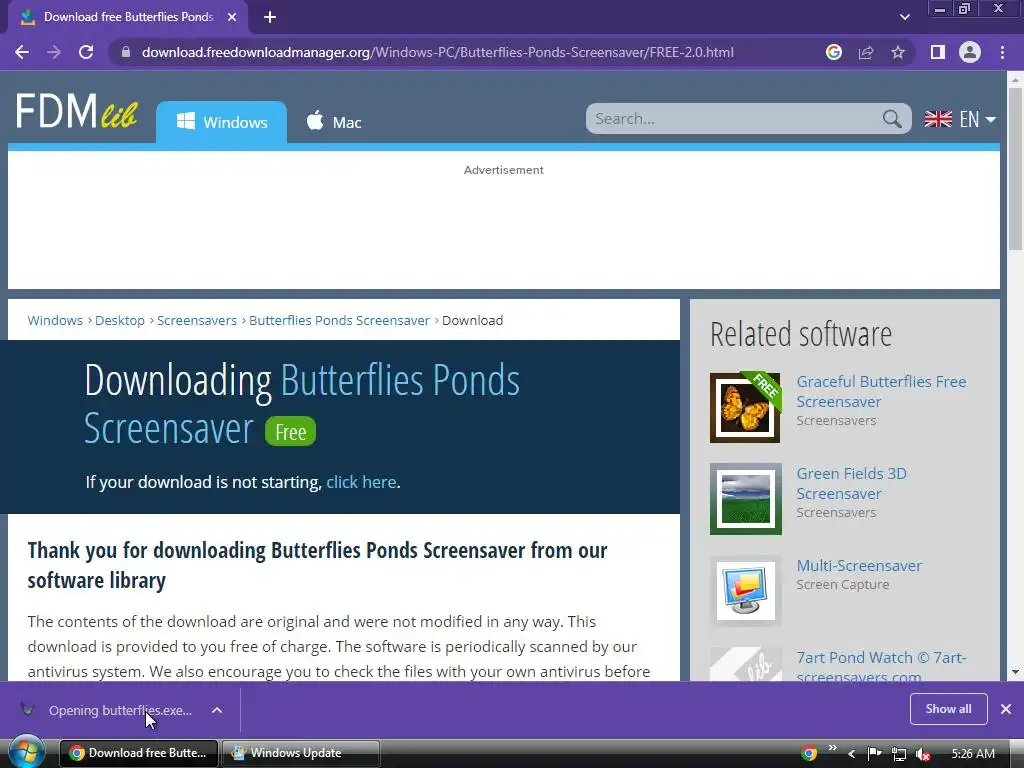Open the Desktop breadcrumb link
The width and height of the screenshot is (1024, 768).
tap(120, 321)
